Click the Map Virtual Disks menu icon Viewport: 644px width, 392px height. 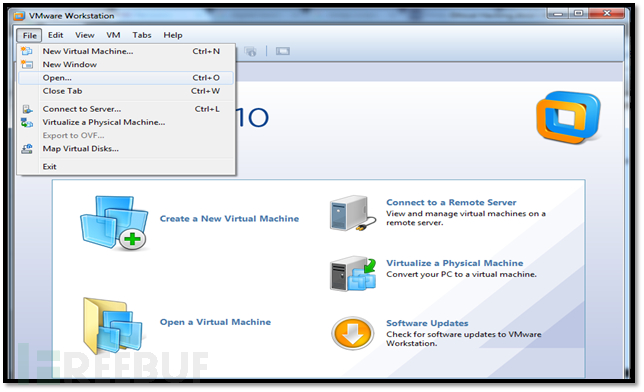click(27, 149)
